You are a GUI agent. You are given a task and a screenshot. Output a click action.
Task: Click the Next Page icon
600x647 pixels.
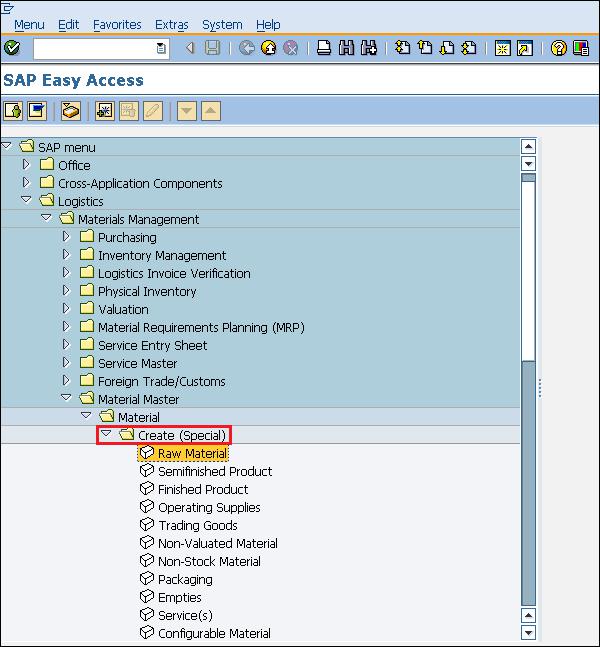[446, 48]
